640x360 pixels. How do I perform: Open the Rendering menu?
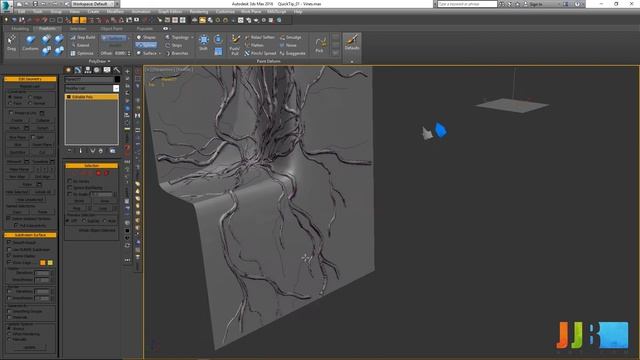click(199, 12)
